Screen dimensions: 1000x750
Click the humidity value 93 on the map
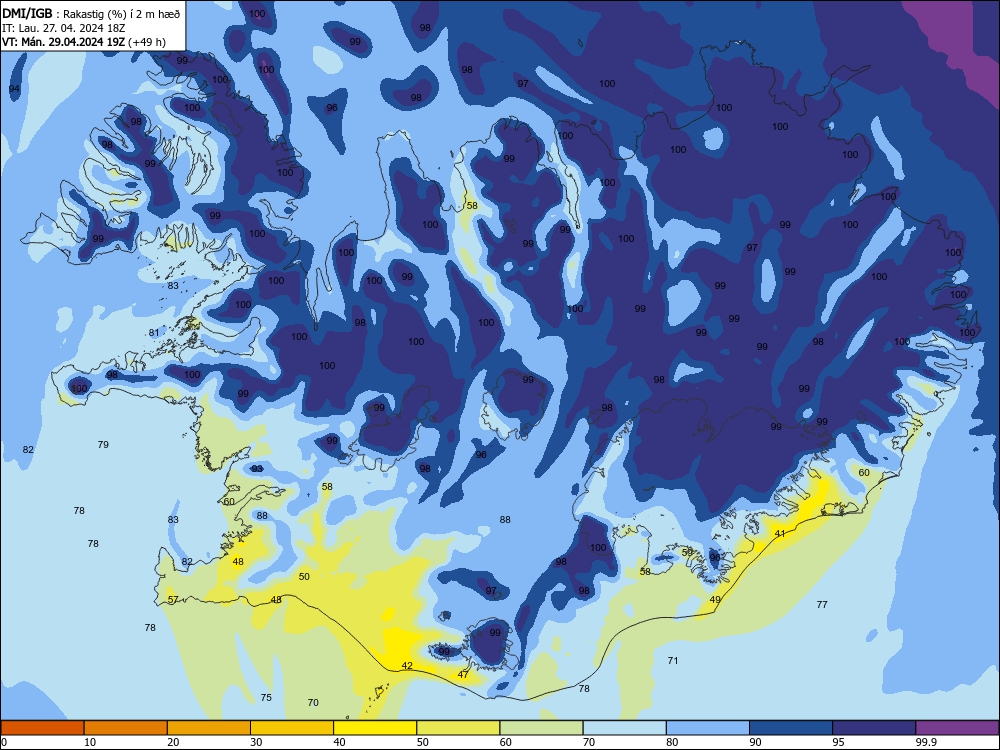click(257, 469)
